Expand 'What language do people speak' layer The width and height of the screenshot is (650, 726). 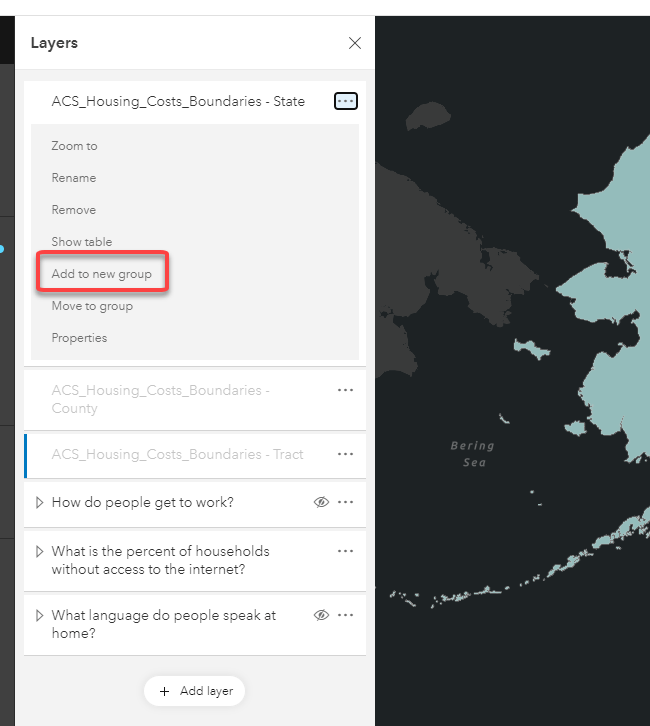(x=39, y=615)
